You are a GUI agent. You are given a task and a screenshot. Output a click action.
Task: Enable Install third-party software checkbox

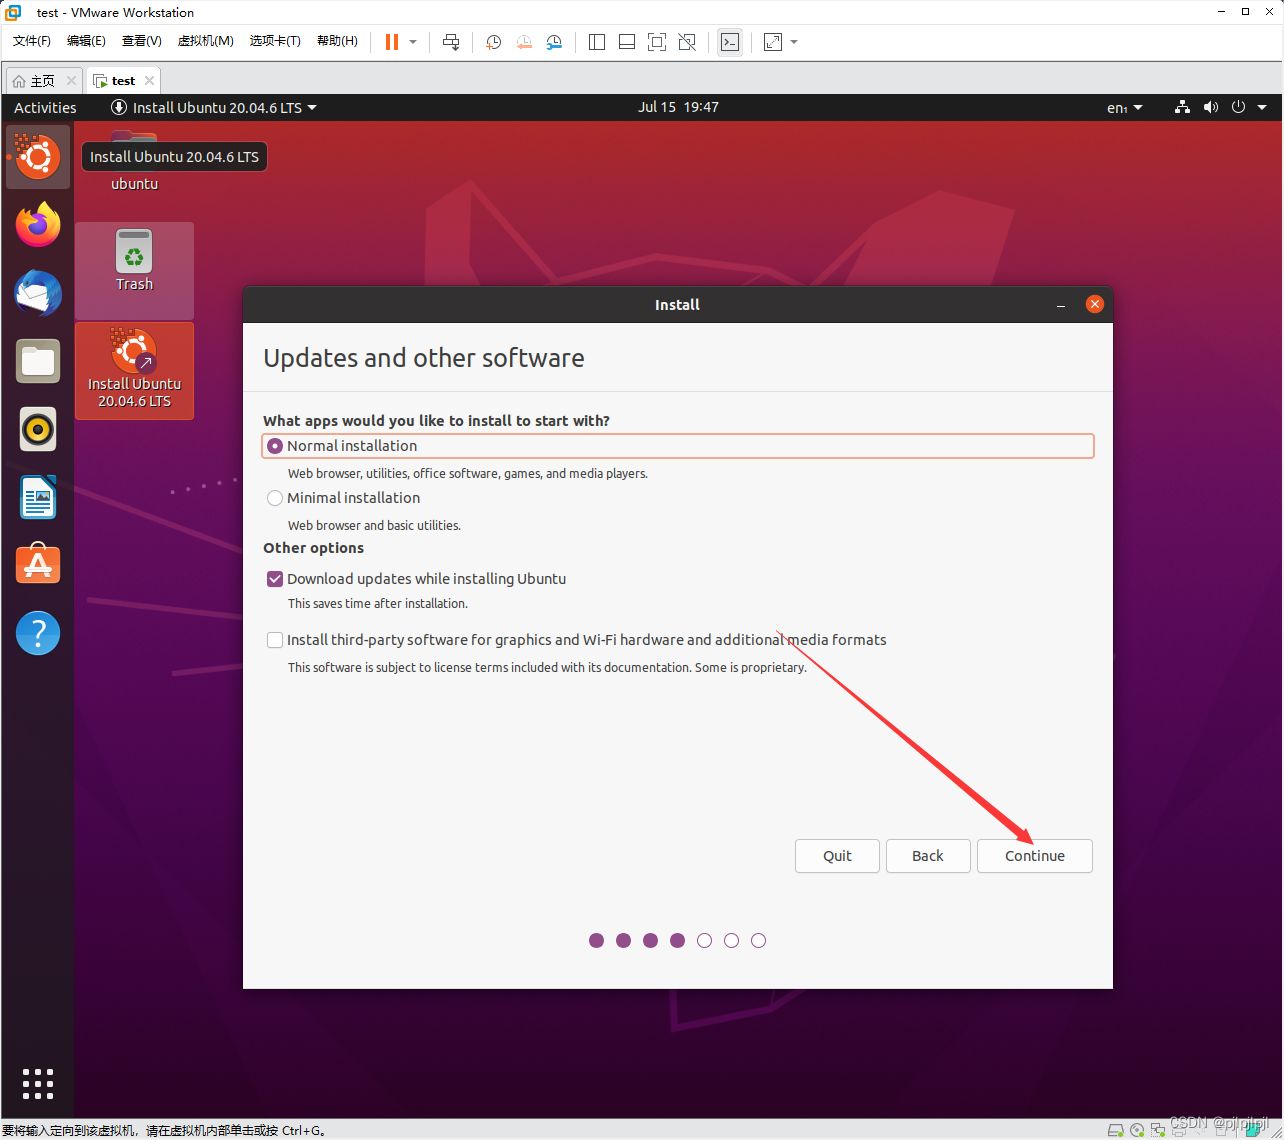pyautogui.click(x=275, y=640)
